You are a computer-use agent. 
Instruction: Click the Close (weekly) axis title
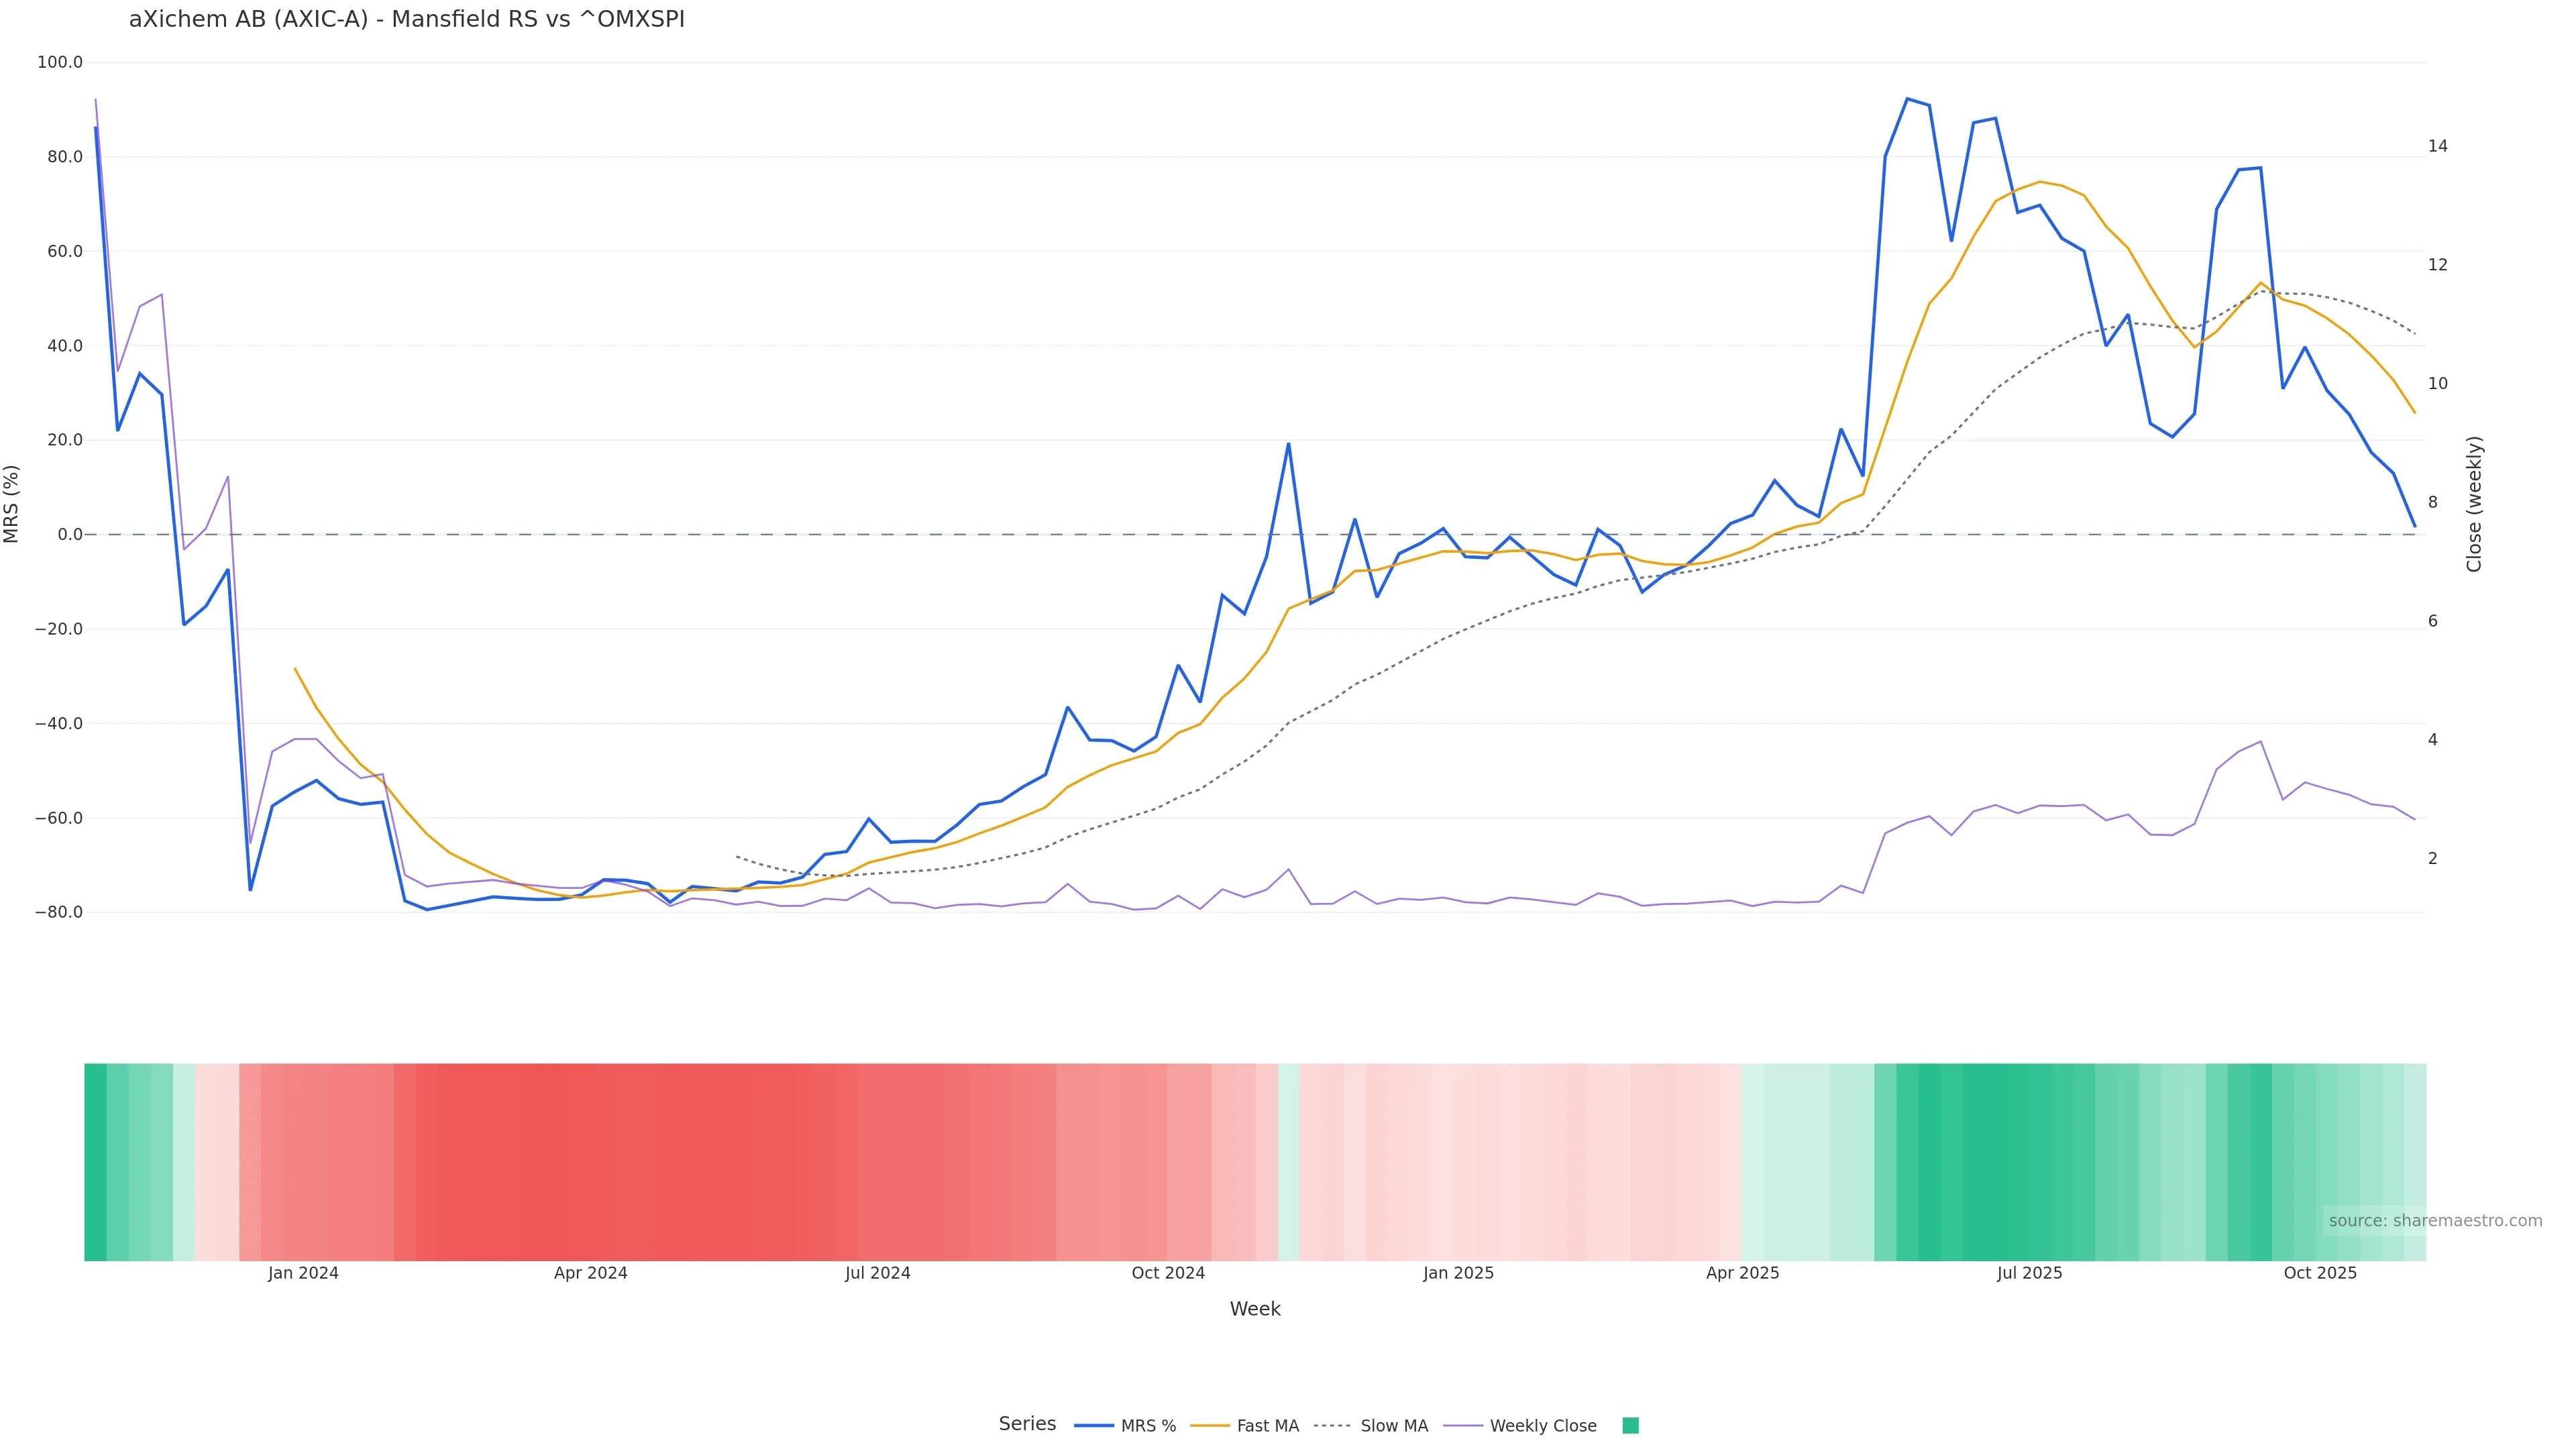(2474, 504)
